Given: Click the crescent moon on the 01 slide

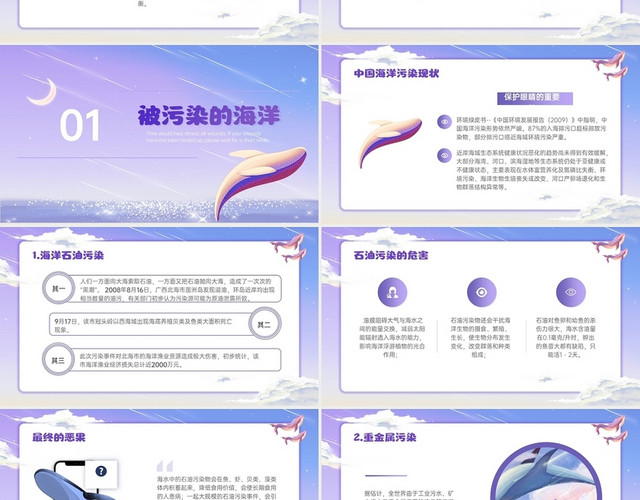Looking at the screenshot, I should point(42,92).
